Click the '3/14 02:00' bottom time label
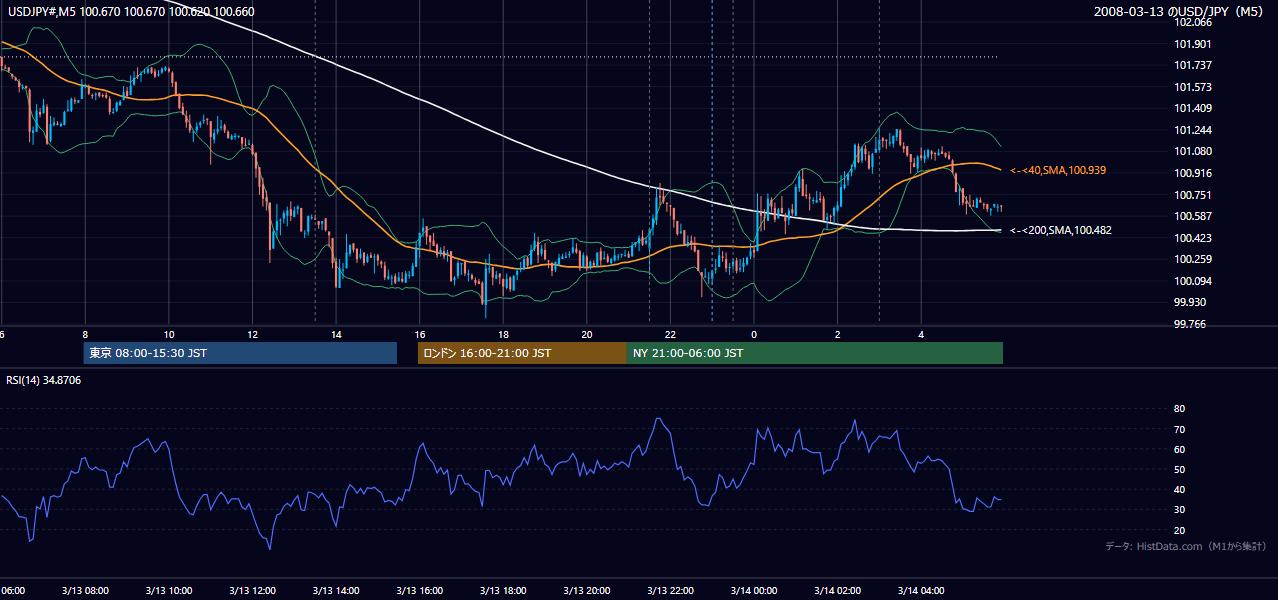1278x600 pixels. click(x=838, y=591)
